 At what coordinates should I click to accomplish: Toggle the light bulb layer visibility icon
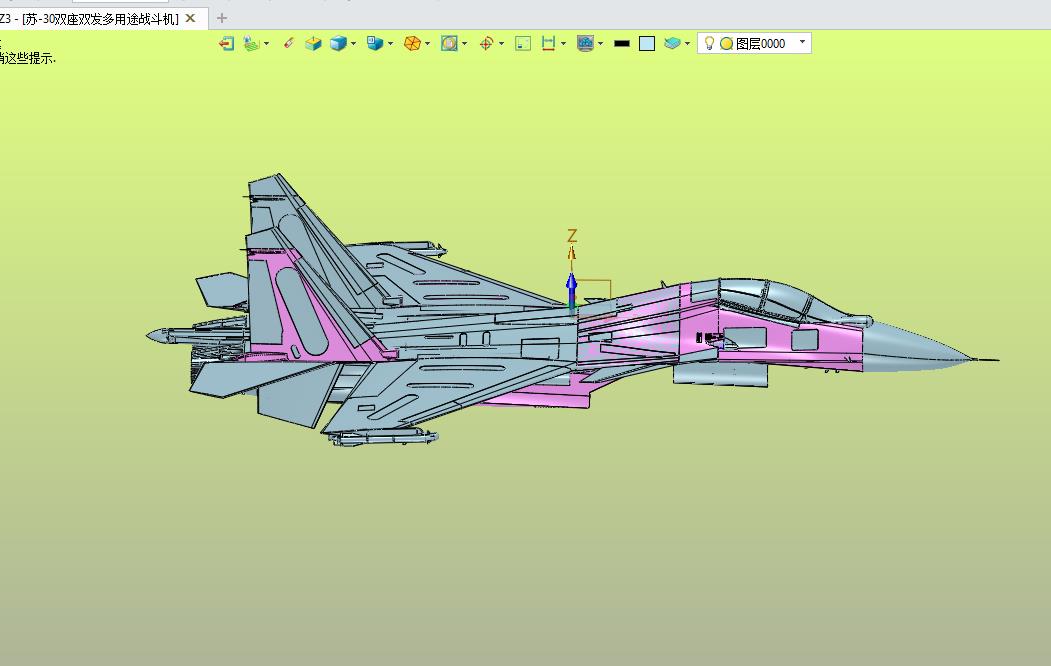coord(709,44)
